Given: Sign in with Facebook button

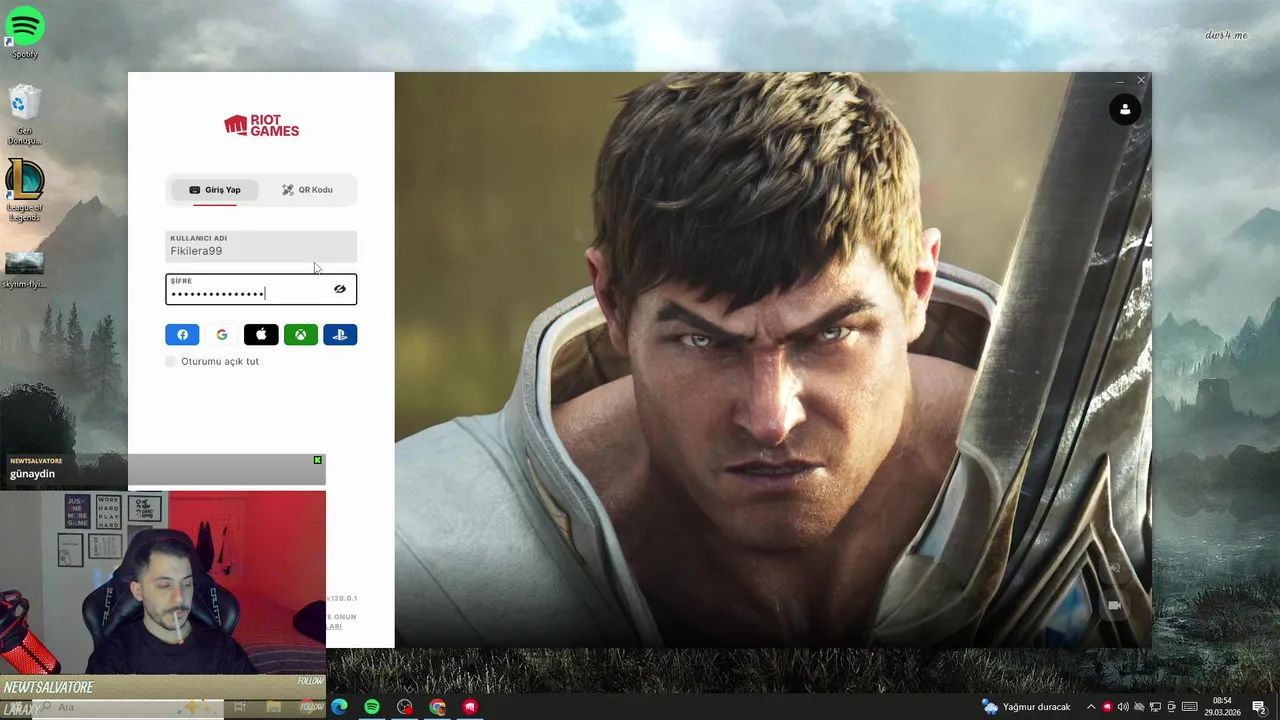Looking at the screenshot, I should pos(182,335).
